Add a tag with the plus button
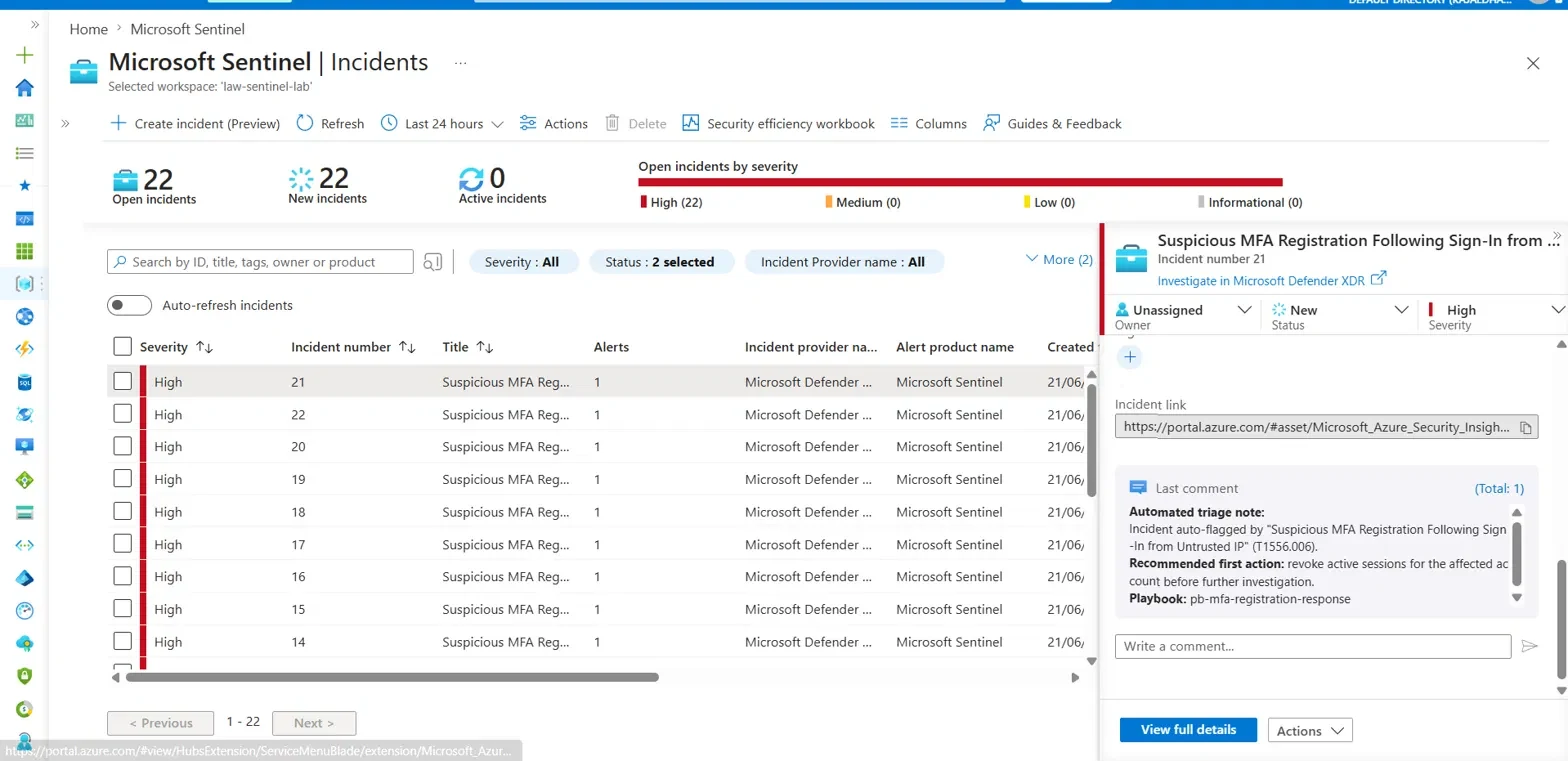 pos(1131,356)
